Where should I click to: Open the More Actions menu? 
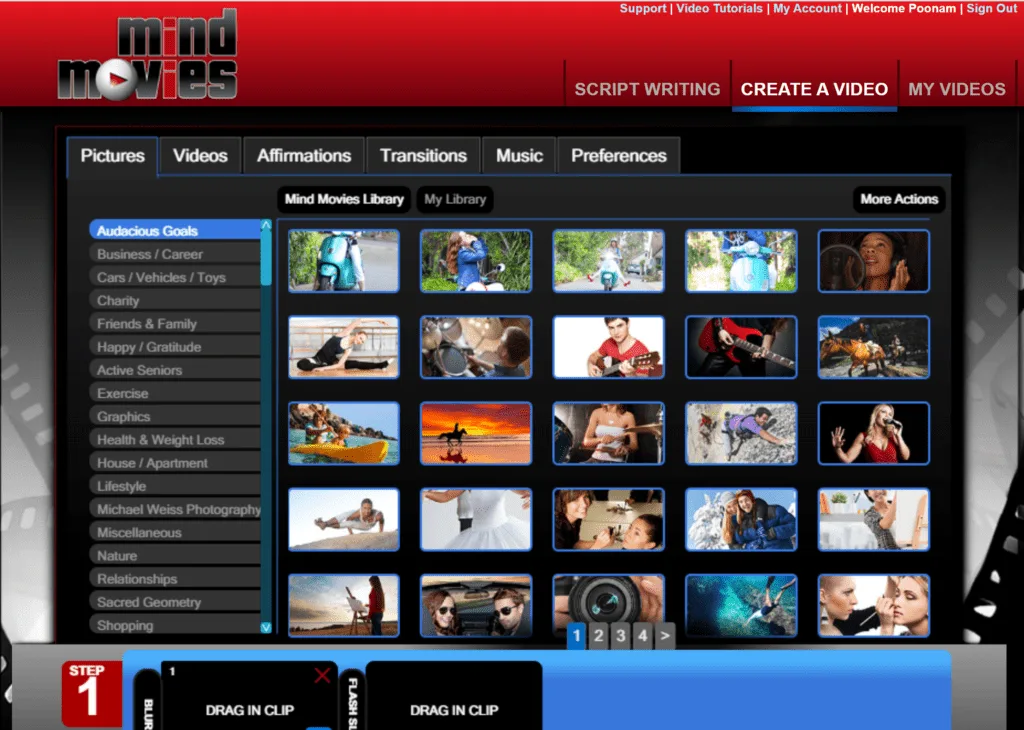pyautogui.click(x=897, y=199)
